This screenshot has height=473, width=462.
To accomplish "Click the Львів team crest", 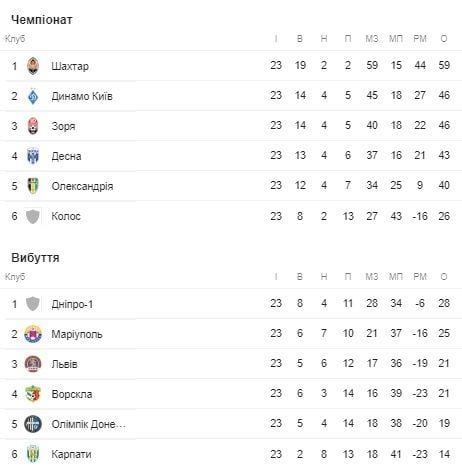I will [33, 364].
